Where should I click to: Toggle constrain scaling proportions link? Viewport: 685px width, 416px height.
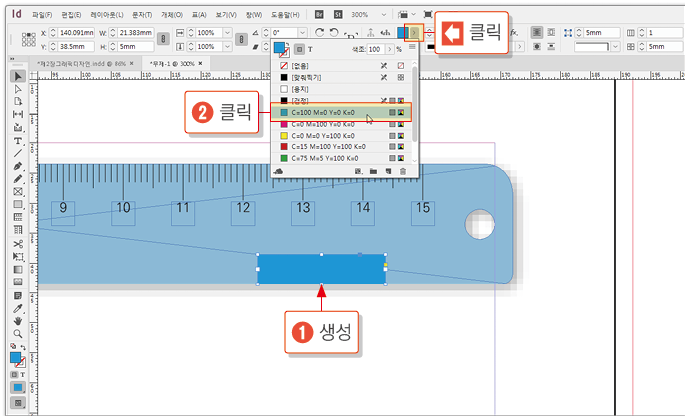(242, 39)
